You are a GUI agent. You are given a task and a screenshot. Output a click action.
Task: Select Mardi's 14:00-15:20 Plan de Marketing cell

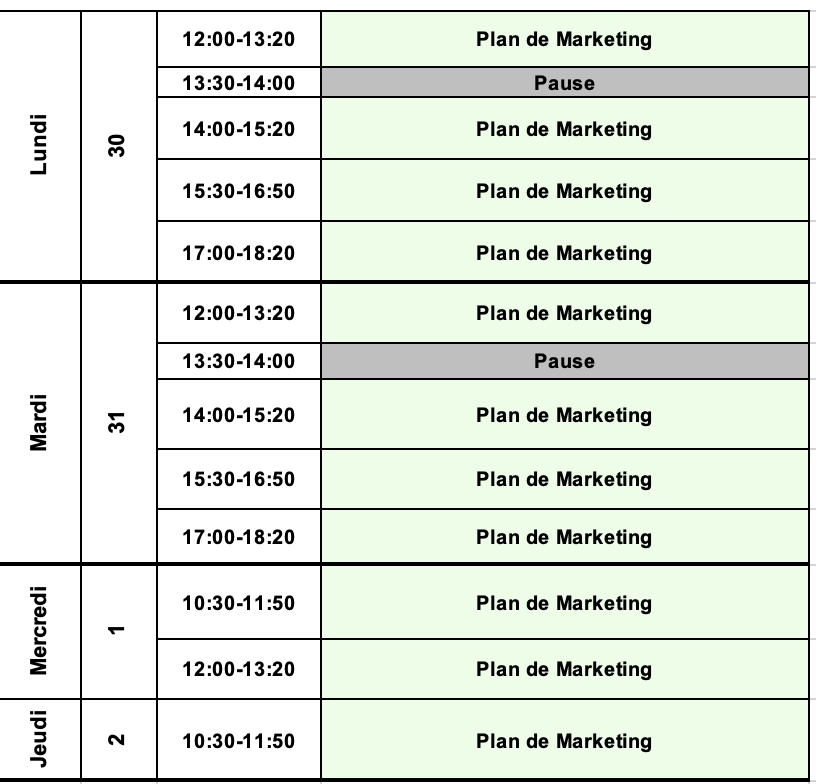(x=565, y=414)
